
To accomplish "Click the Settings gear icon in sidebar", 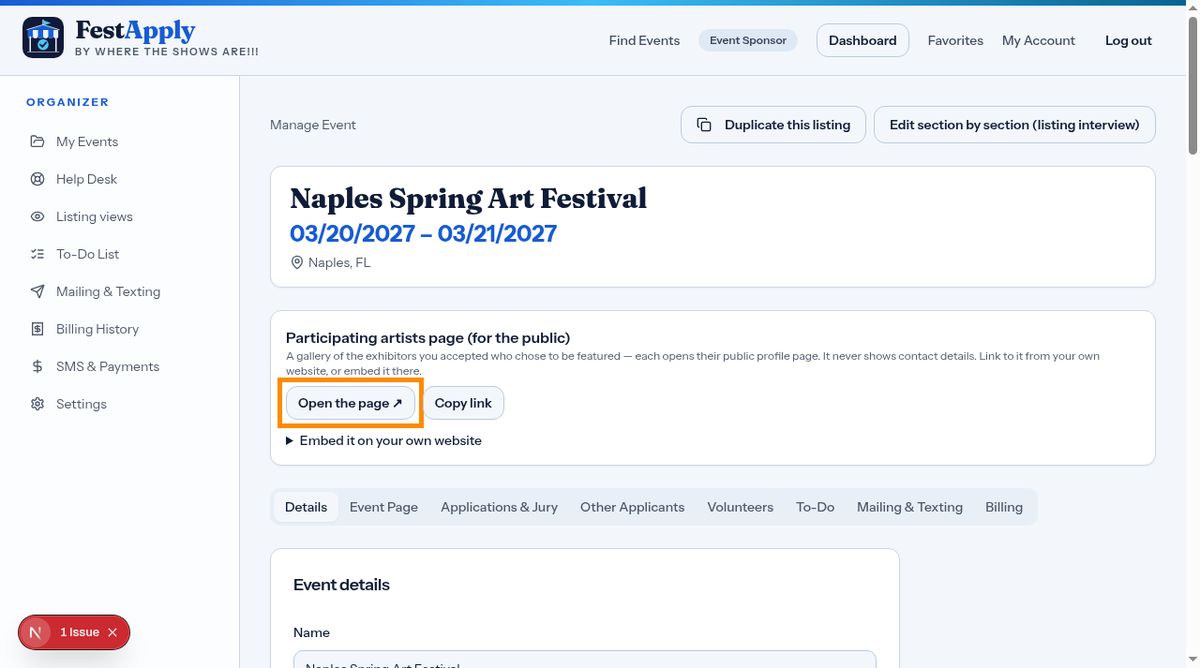I will [x=37, y=404].
